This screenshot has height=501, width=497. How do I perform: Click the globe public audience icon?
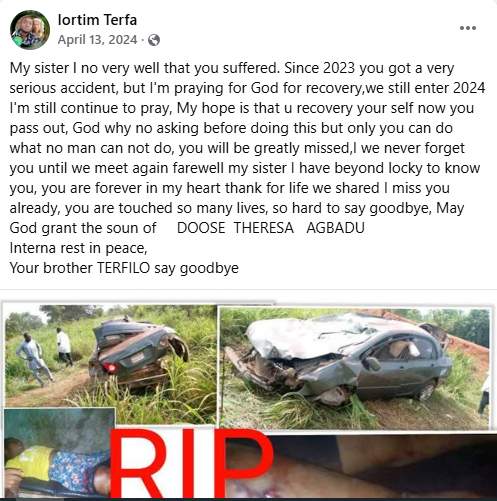(154, 40)
